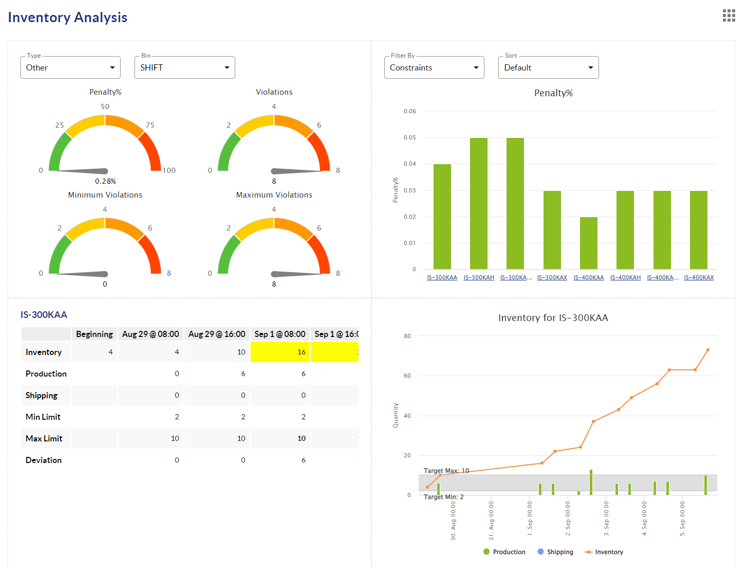This screenshot has width=740, height=575.
Task: Select the IS-400KAA axis label link
Action: coord(588,277)
